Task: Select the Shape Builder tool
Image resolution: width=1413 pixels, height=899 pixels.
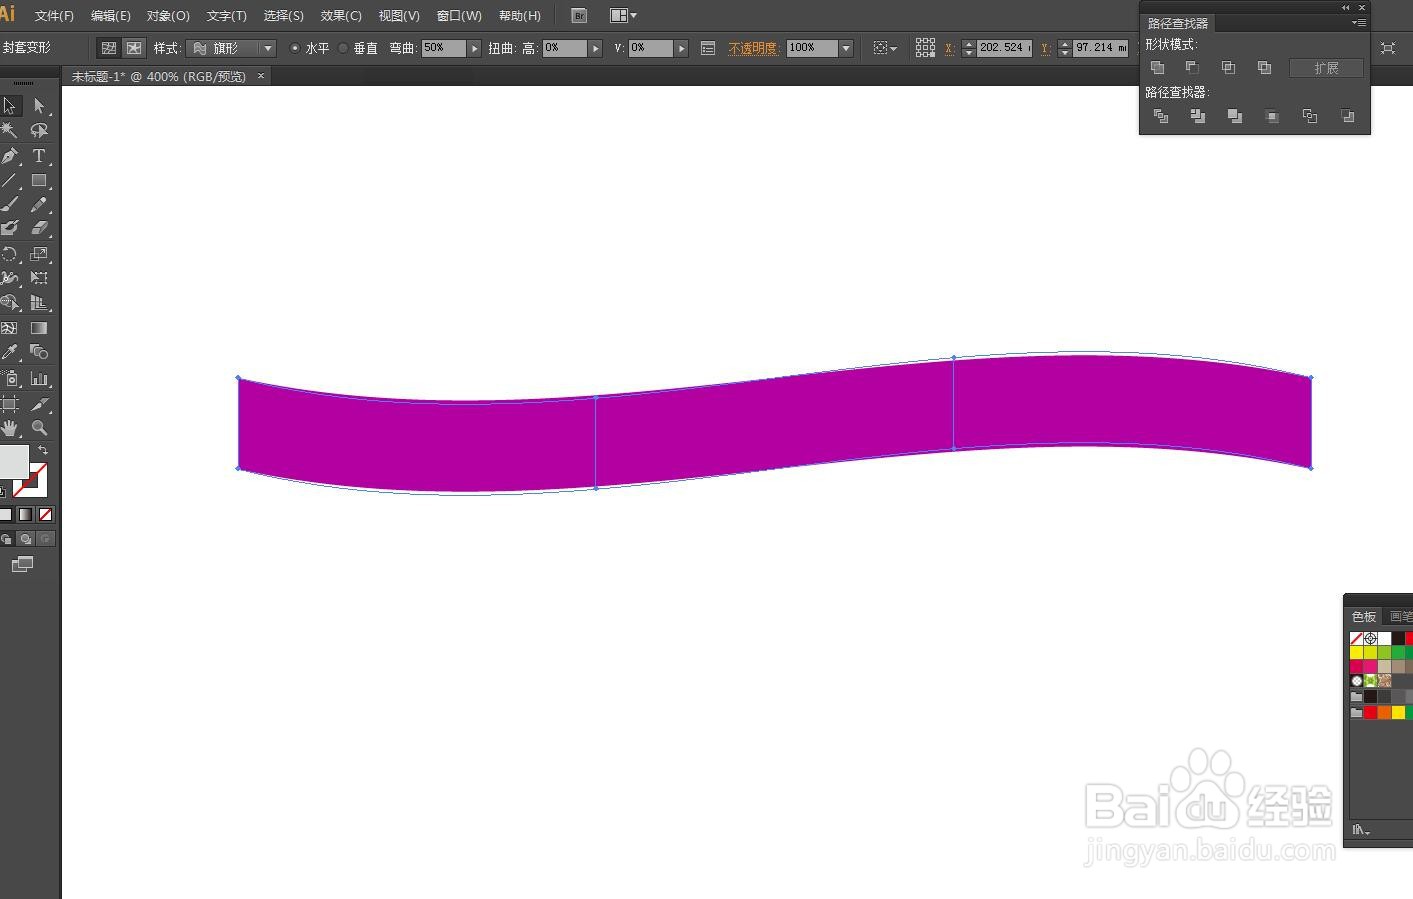Action: tap(10, 302)
